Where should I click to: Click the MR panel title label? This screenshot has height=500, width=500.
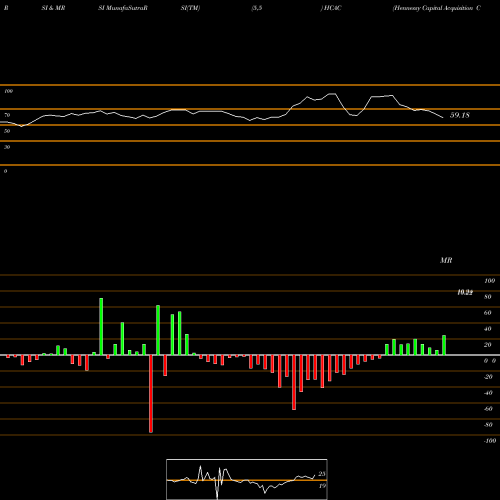click(446, 260)
